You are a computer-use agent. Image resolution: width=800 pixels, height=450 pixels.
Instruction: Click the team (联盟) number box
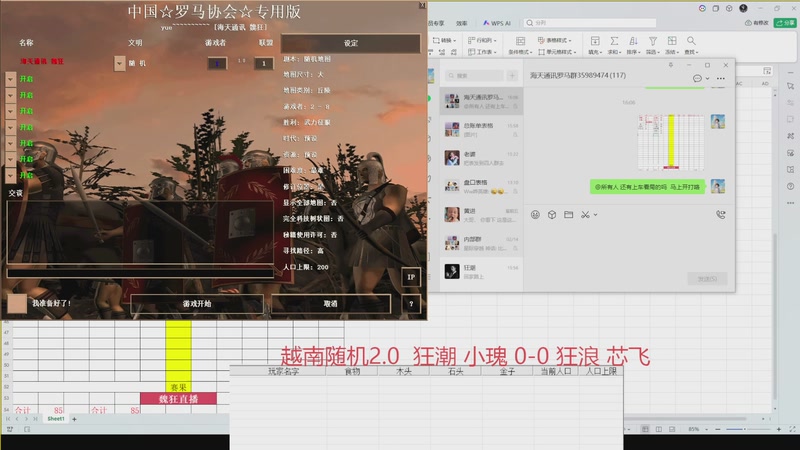pyautogui.click(x=264, y=63)
